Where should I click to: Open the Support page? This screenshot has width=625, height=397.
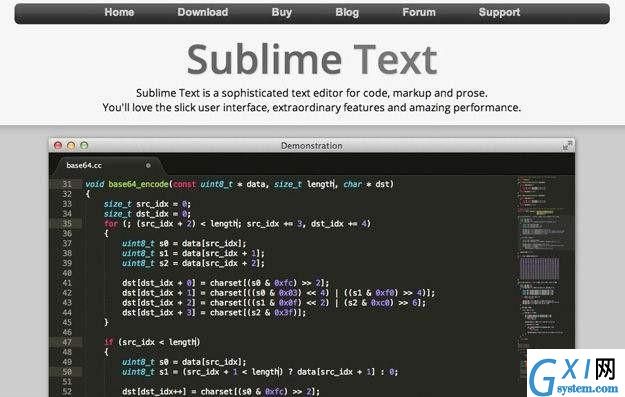499,12
